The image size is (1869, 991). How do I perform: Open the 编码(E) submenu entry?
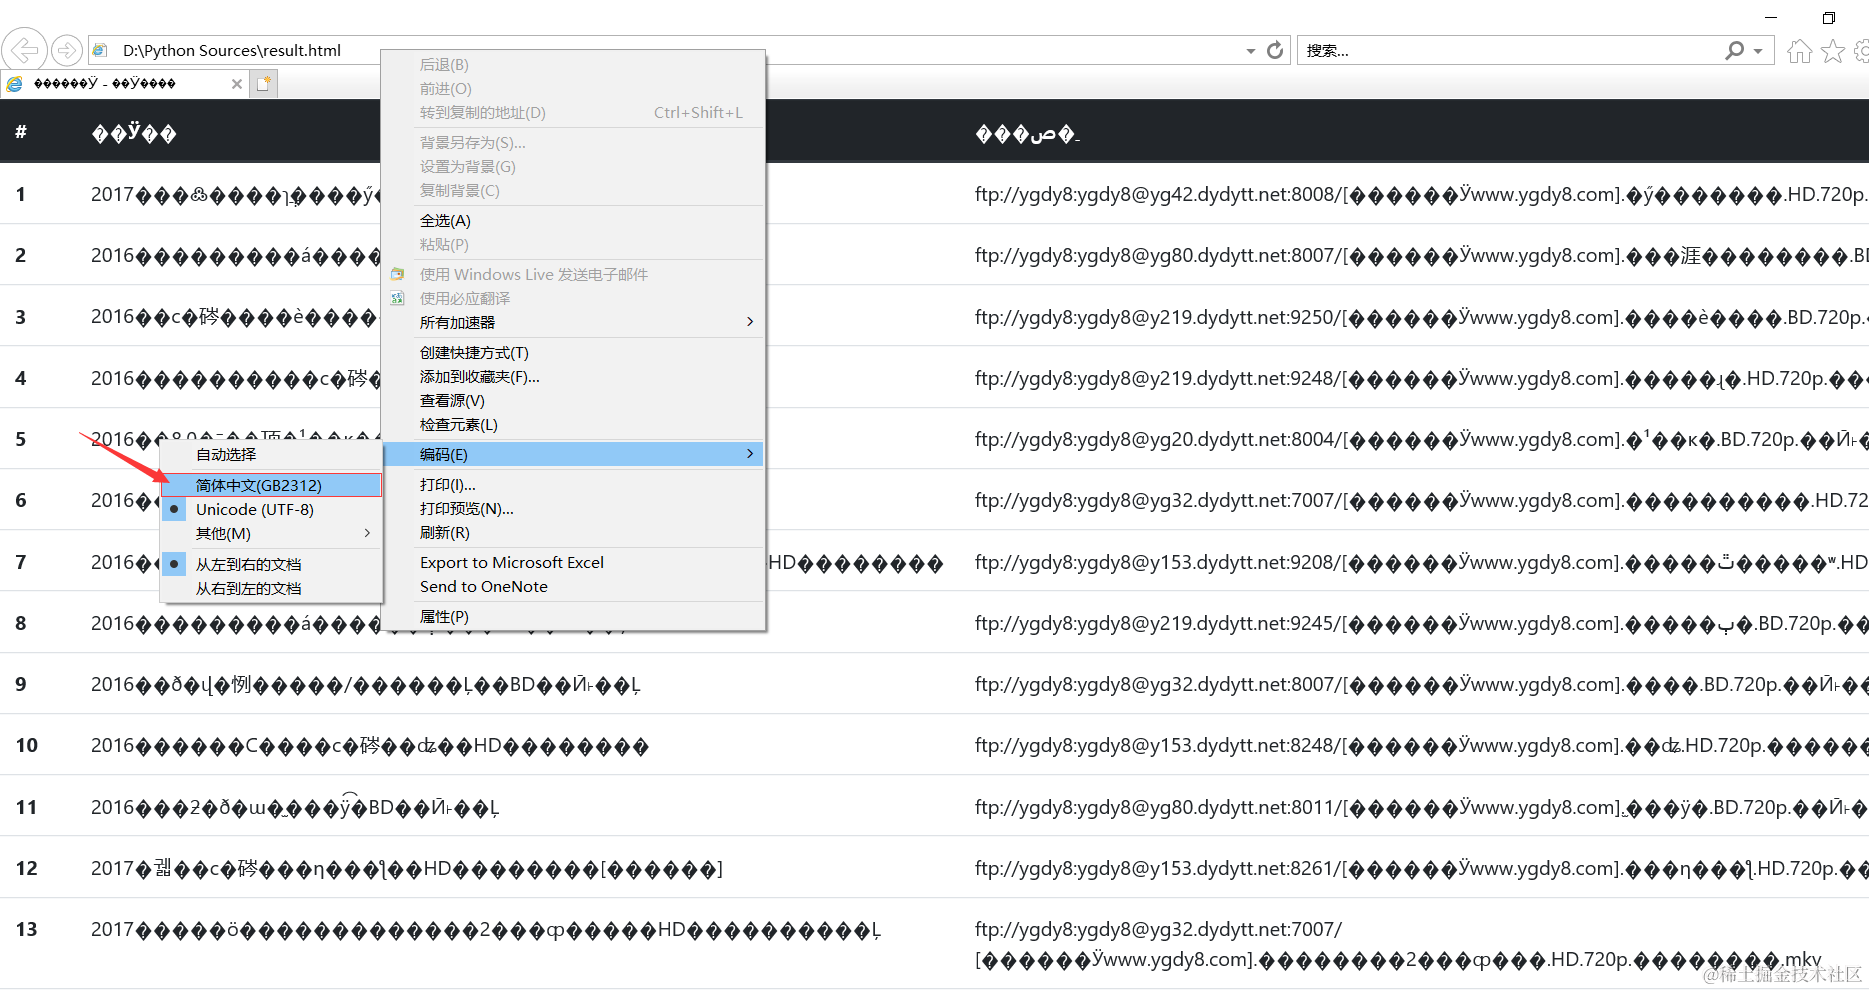click(573, 454)
